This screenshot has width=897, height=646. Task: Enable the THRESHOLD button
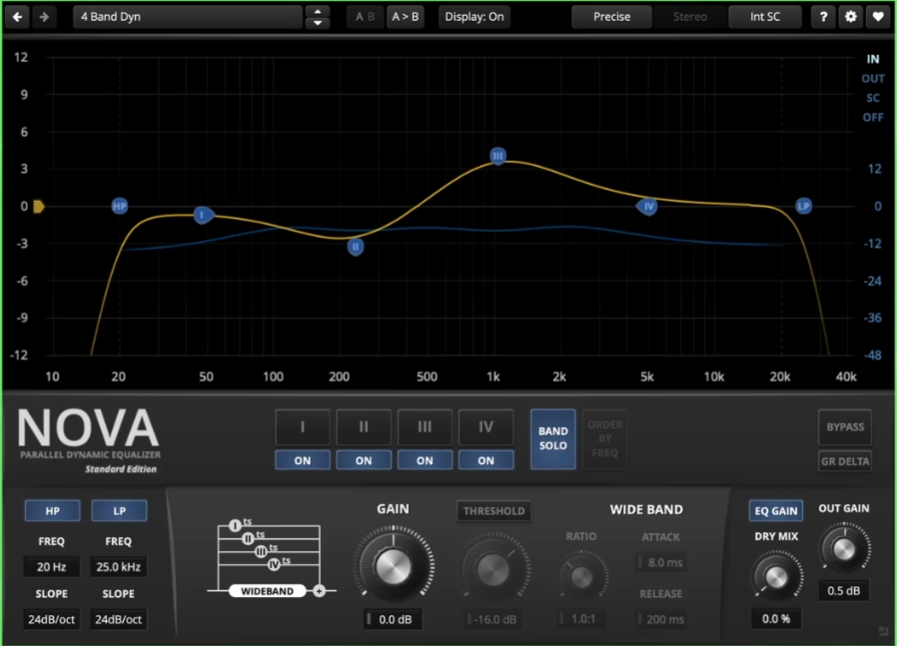point(494,511)
